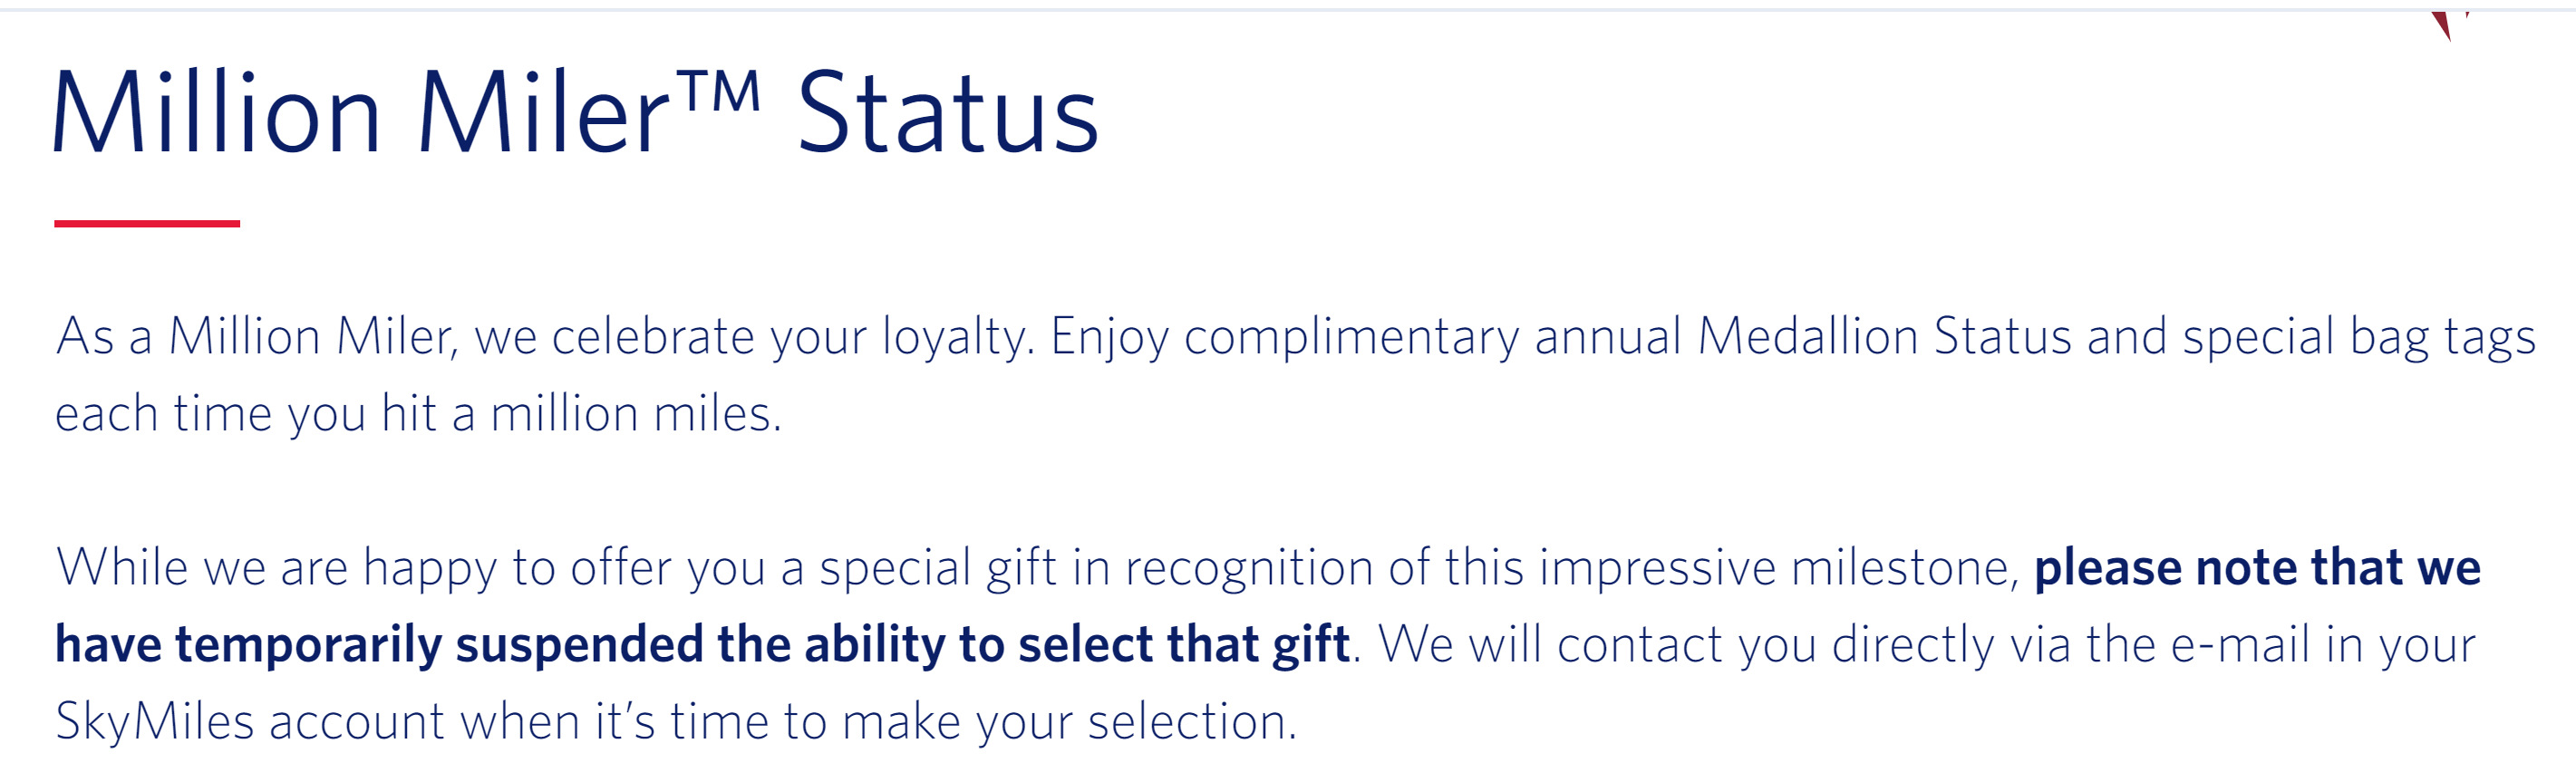Click the red line under the heading
2576x782 pixels.
(x=147, y=224)
